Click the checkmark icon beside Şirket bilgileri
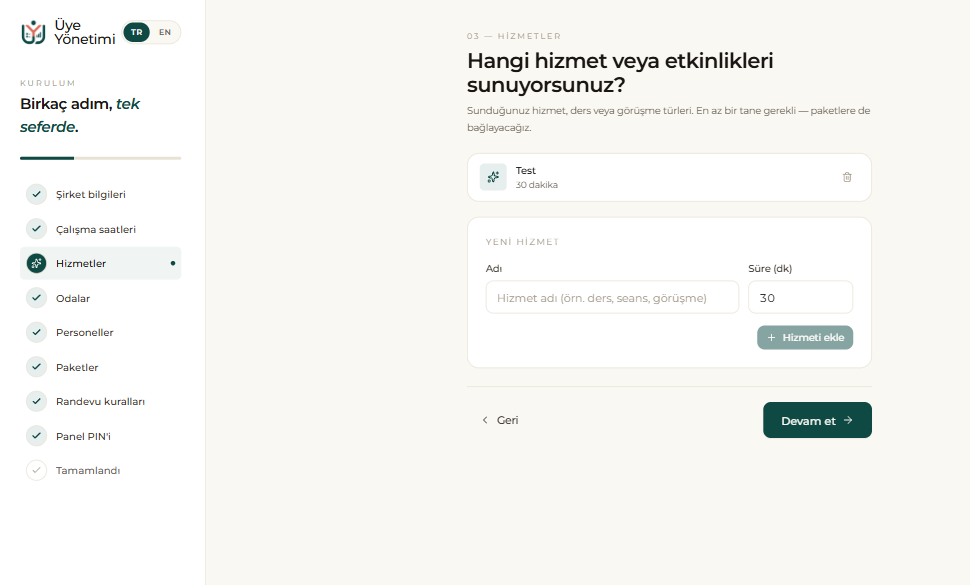Screen dimensions: 970x585 (36, 194)
